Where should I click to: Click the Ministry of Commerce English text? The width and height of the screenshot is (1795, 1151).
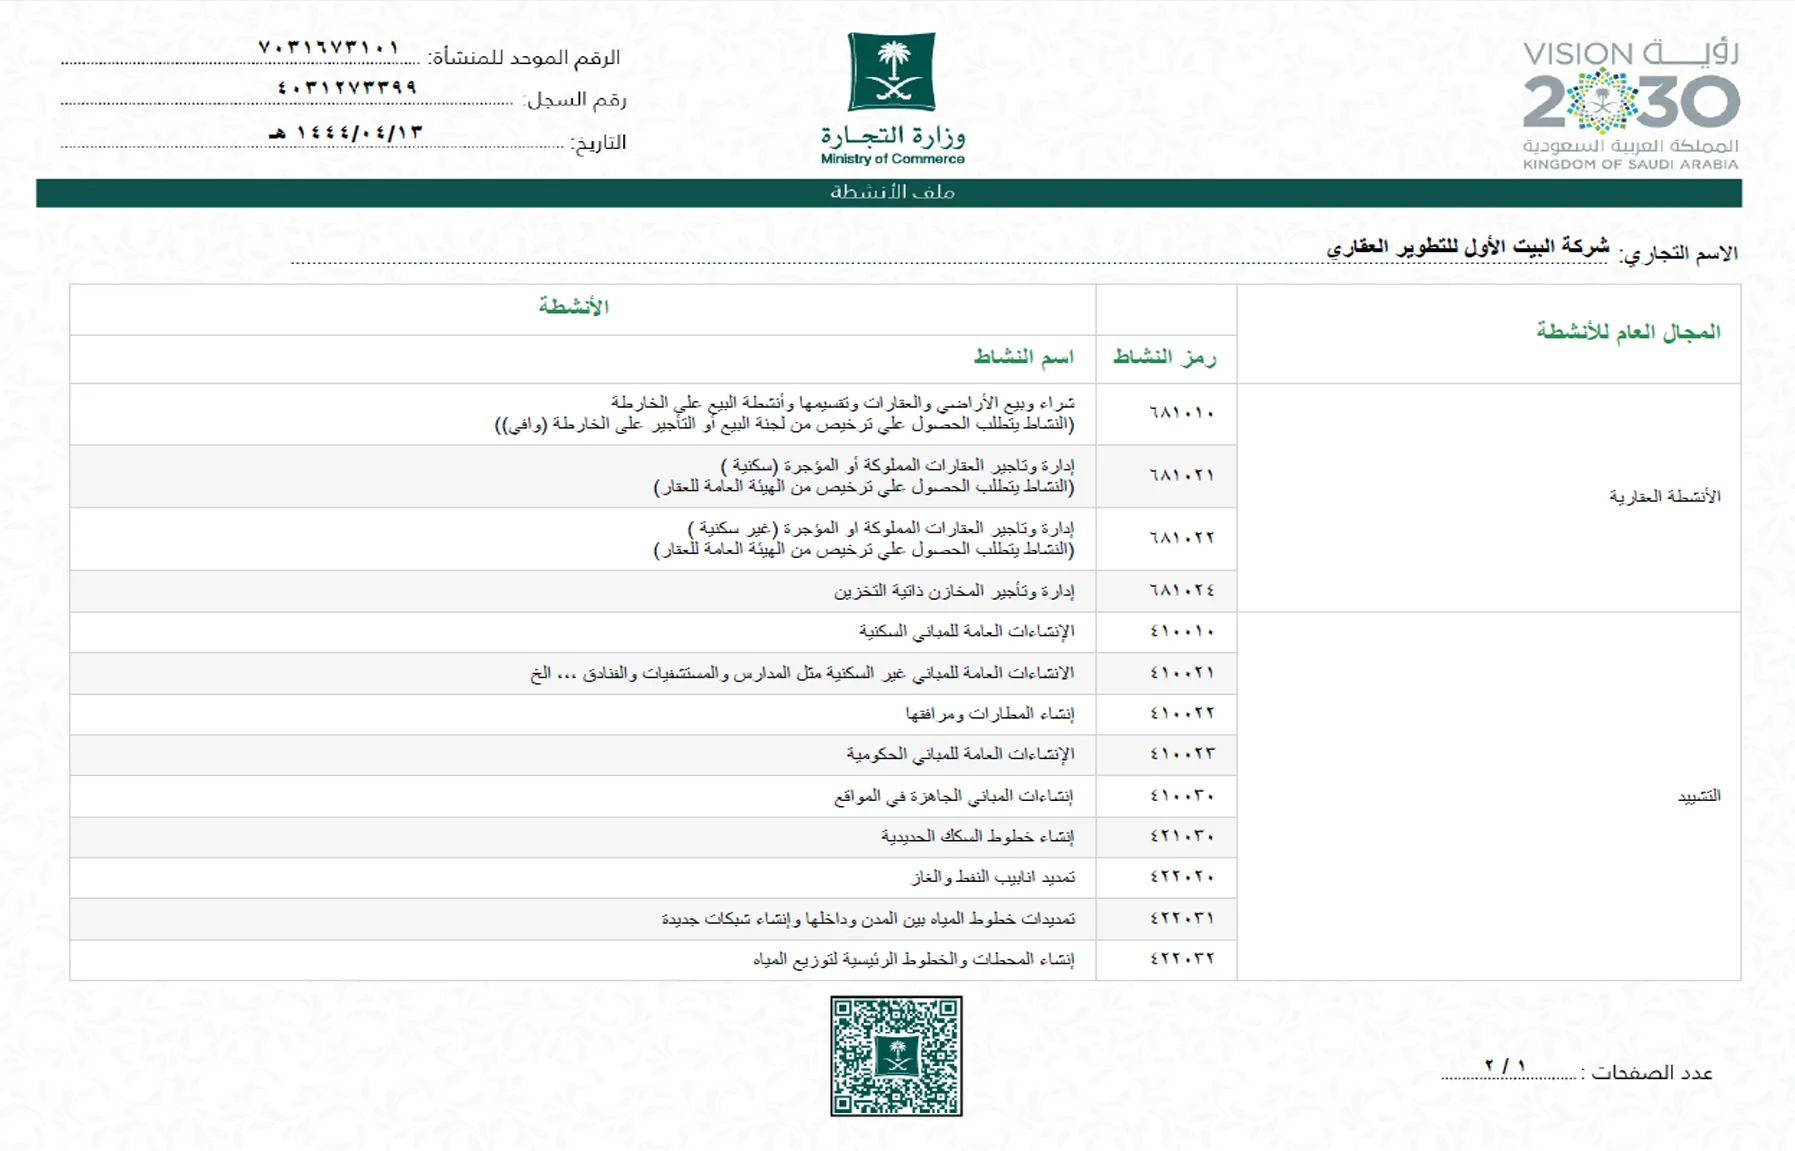pos(892,159)
